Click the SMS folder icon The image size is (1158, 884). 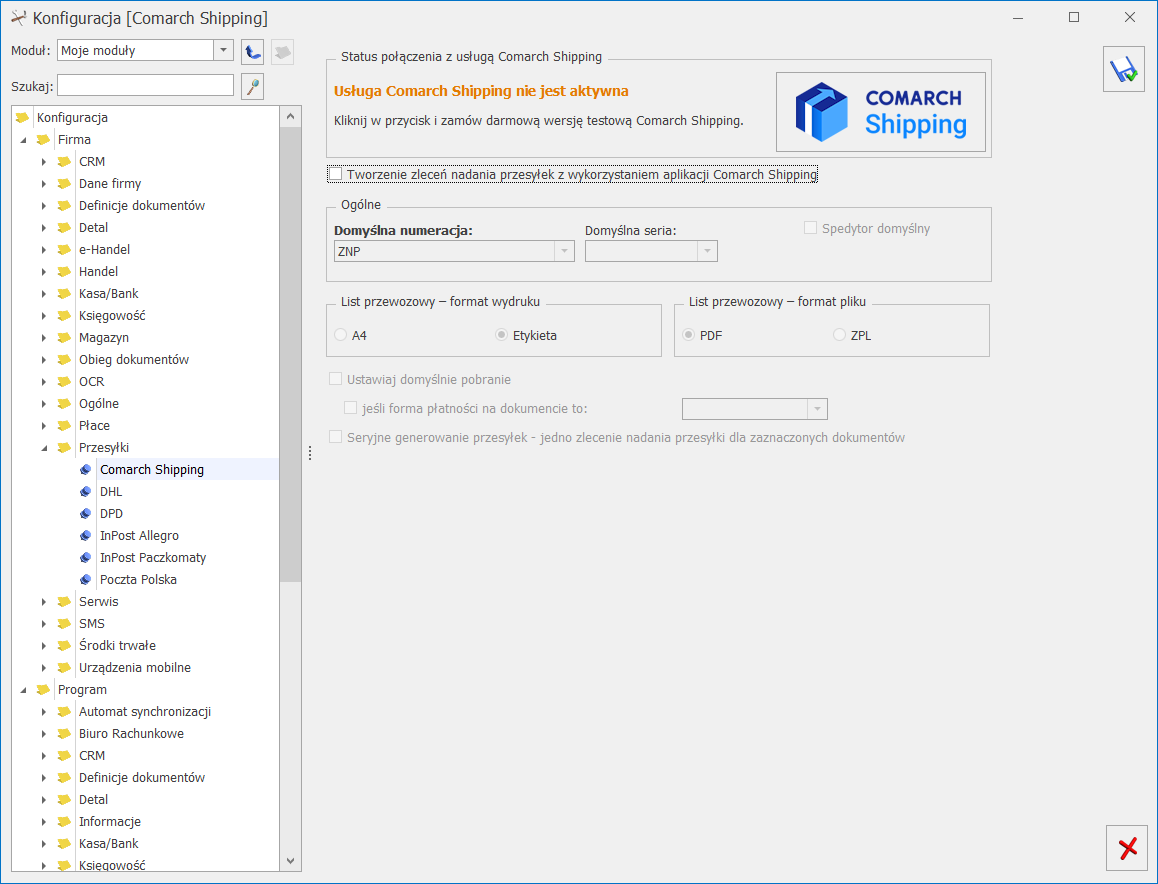64,624
